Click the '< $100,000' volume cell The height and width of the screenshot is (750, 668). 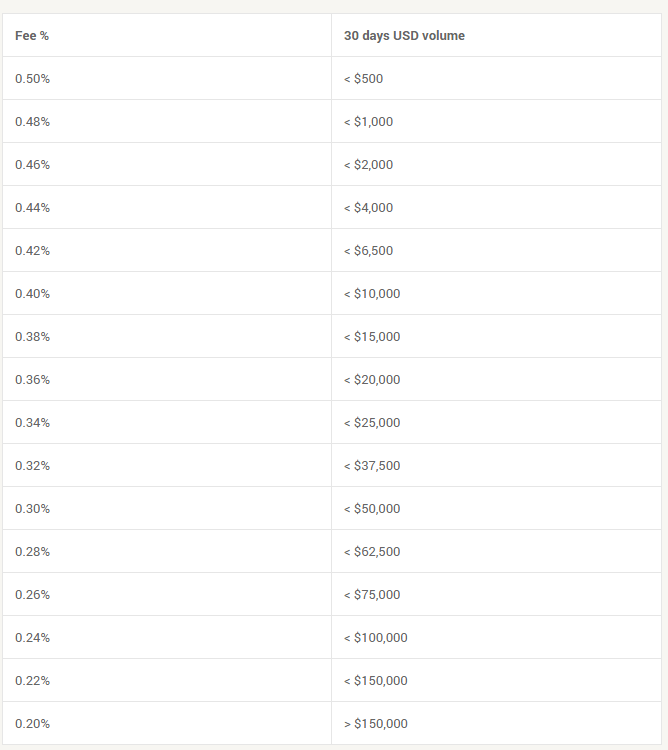pyautogui.click(x=496, y=637)
